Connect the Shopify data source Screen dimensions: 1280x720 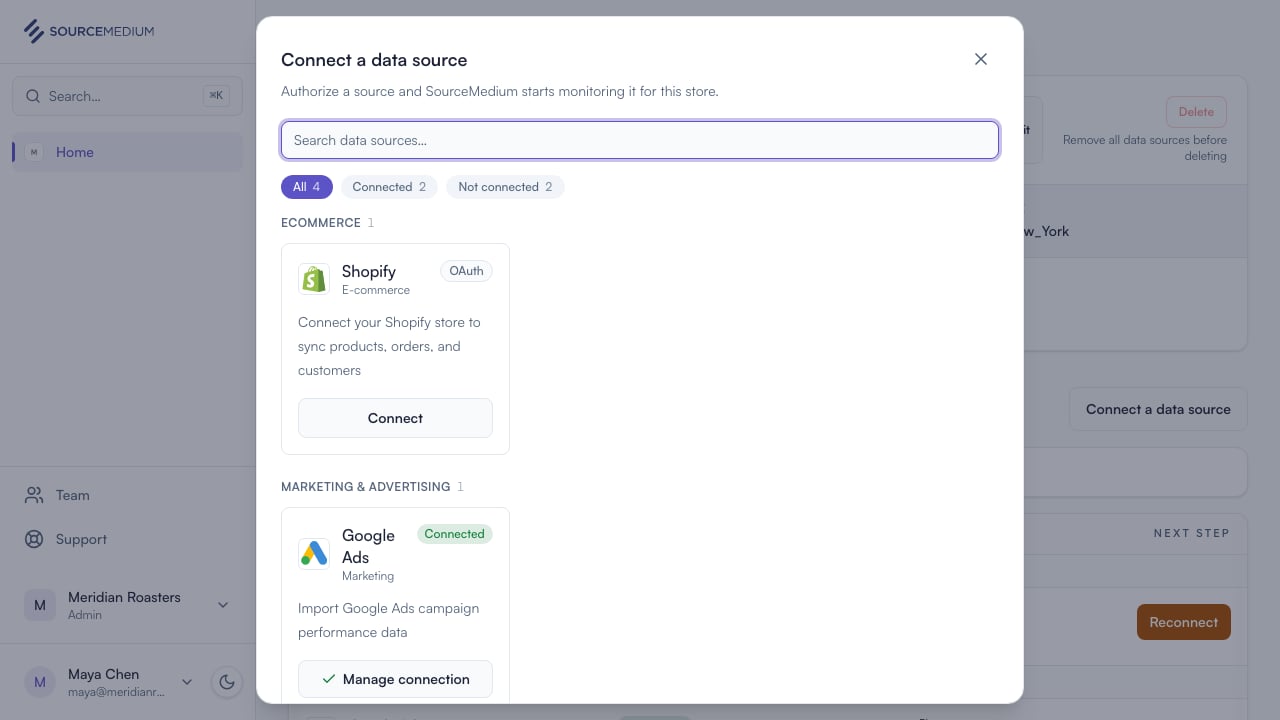tap(395, 418)
